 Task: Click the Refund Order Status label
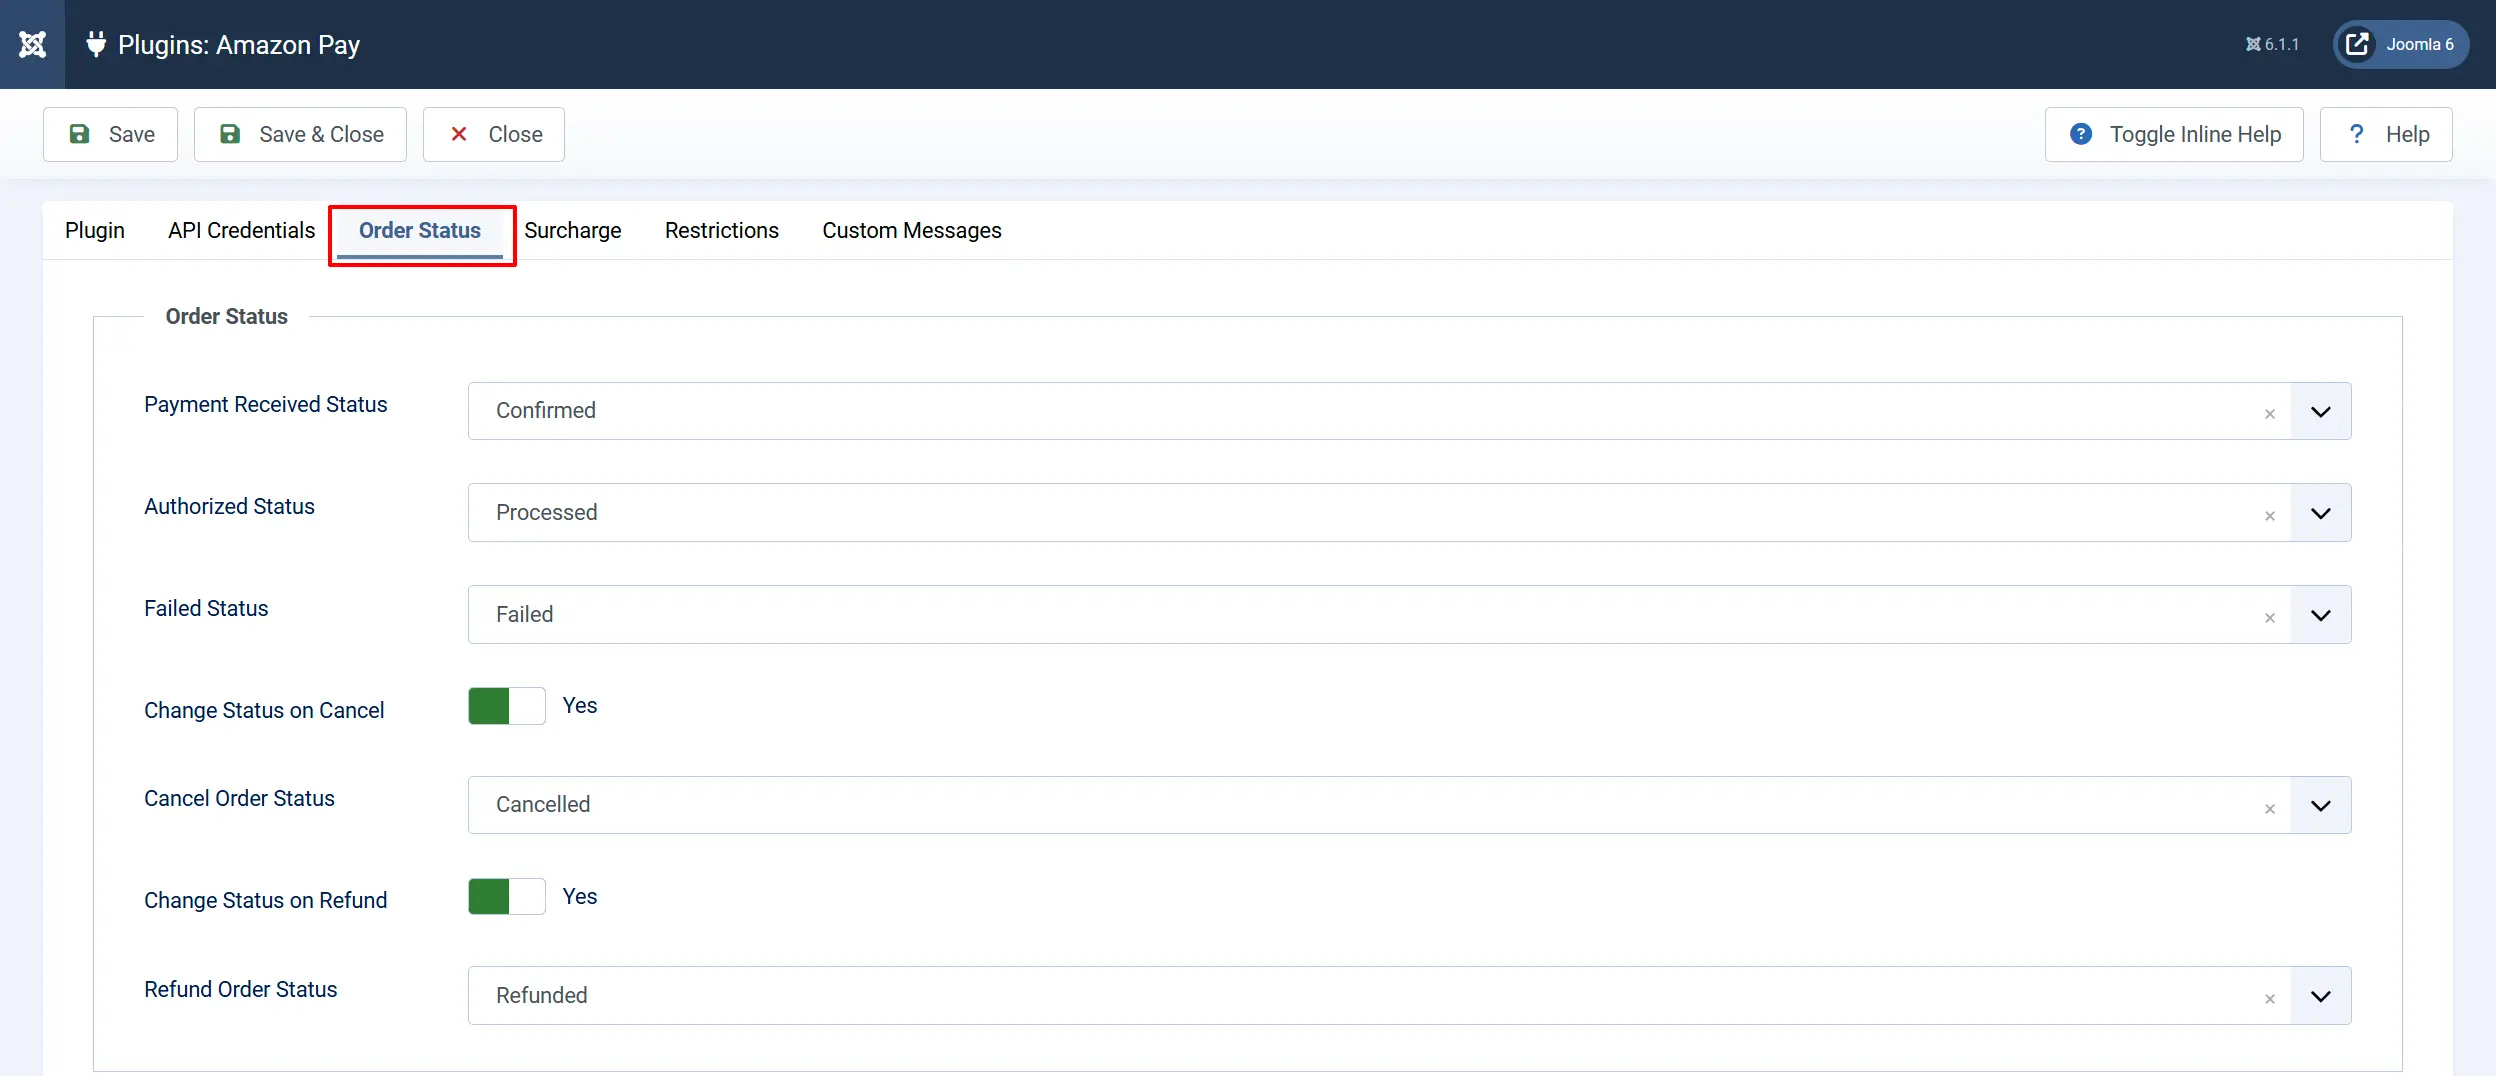(x=240, y=989)
